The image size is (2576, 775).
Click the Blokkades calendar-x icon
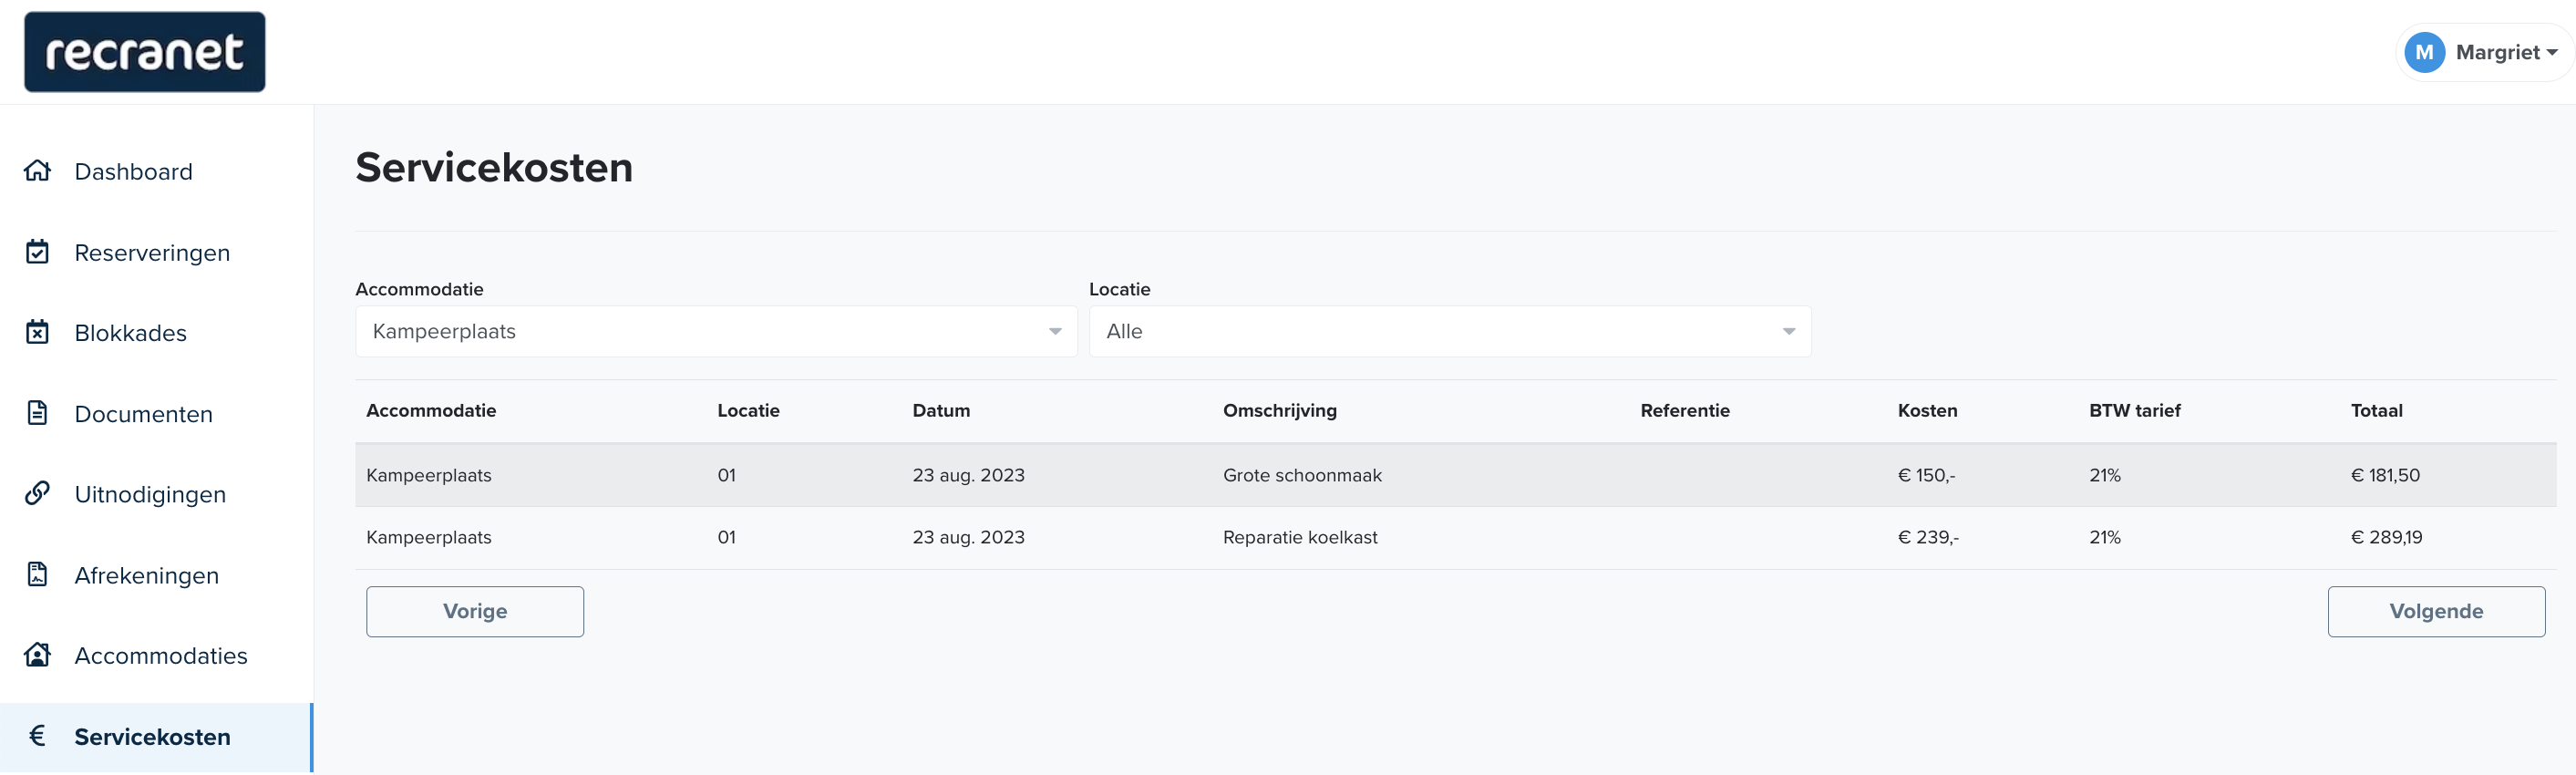tap(38, 332)
